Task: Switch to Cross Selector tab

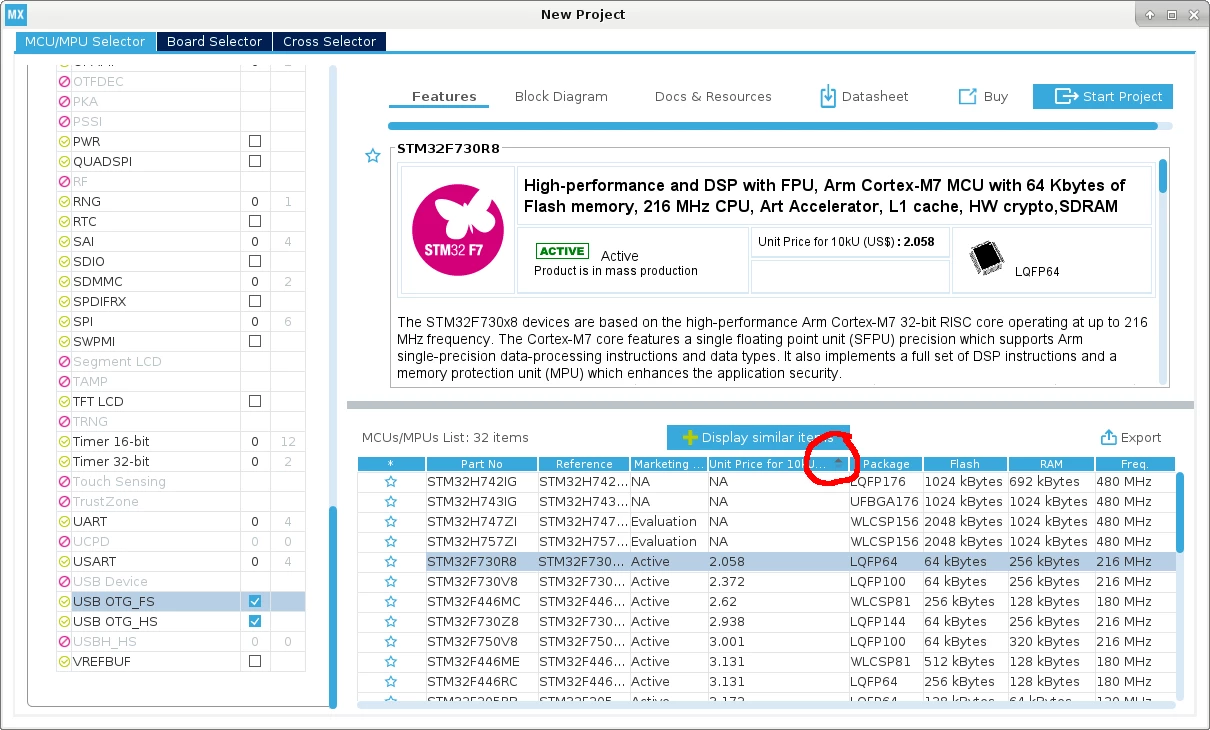Action: [329, 41]
